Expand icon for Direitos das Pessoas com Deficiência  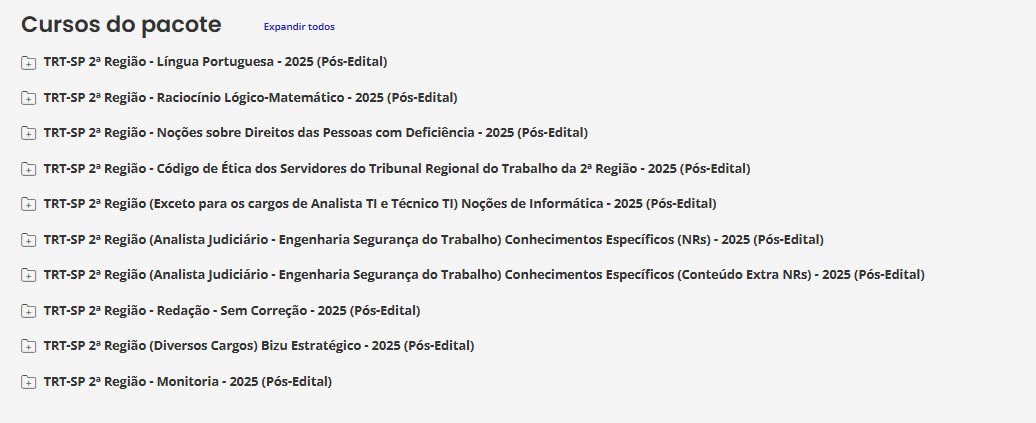[x=28, y=134]
